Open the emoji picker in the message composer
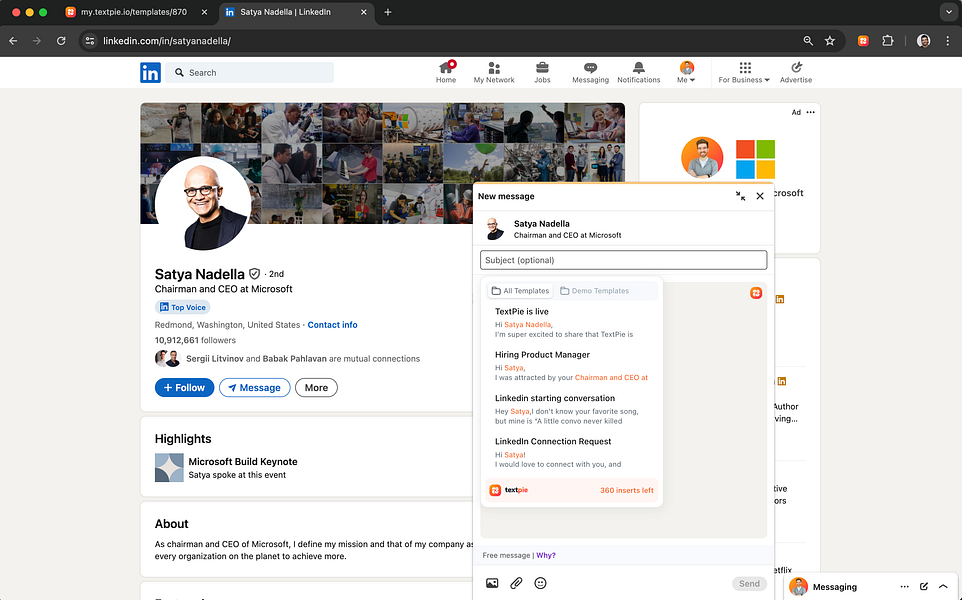Image resolution: width=962 pixels, height=600 pixels. pos(540,582)
